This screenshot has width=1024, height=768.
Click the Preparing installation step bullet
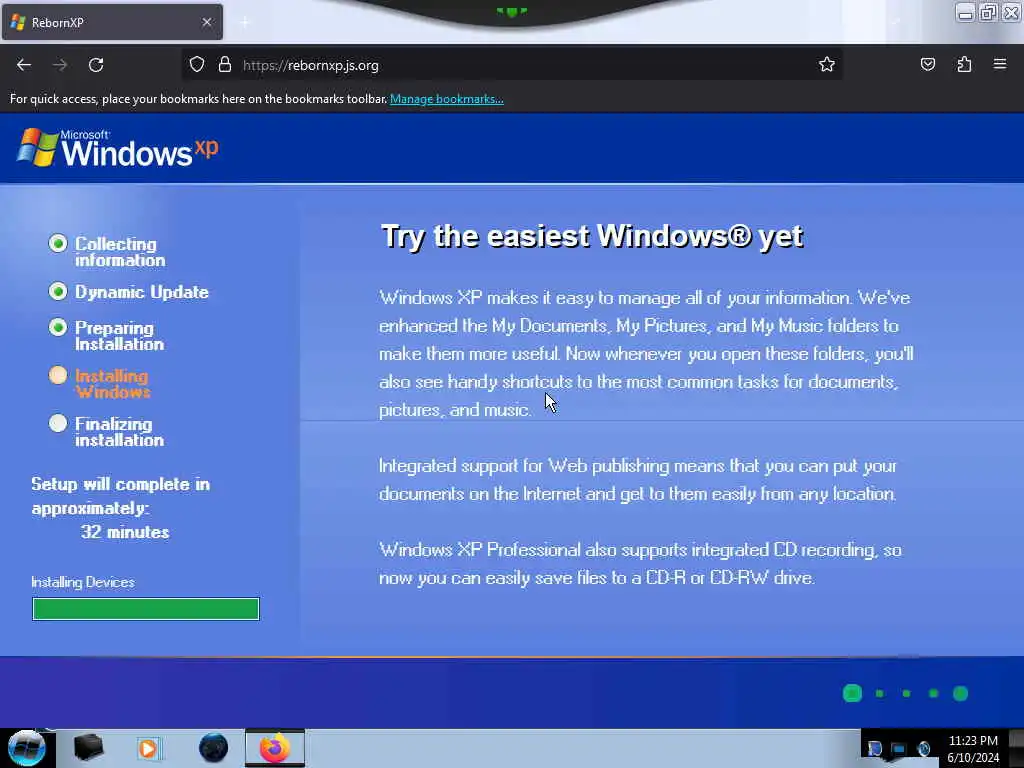57,327
